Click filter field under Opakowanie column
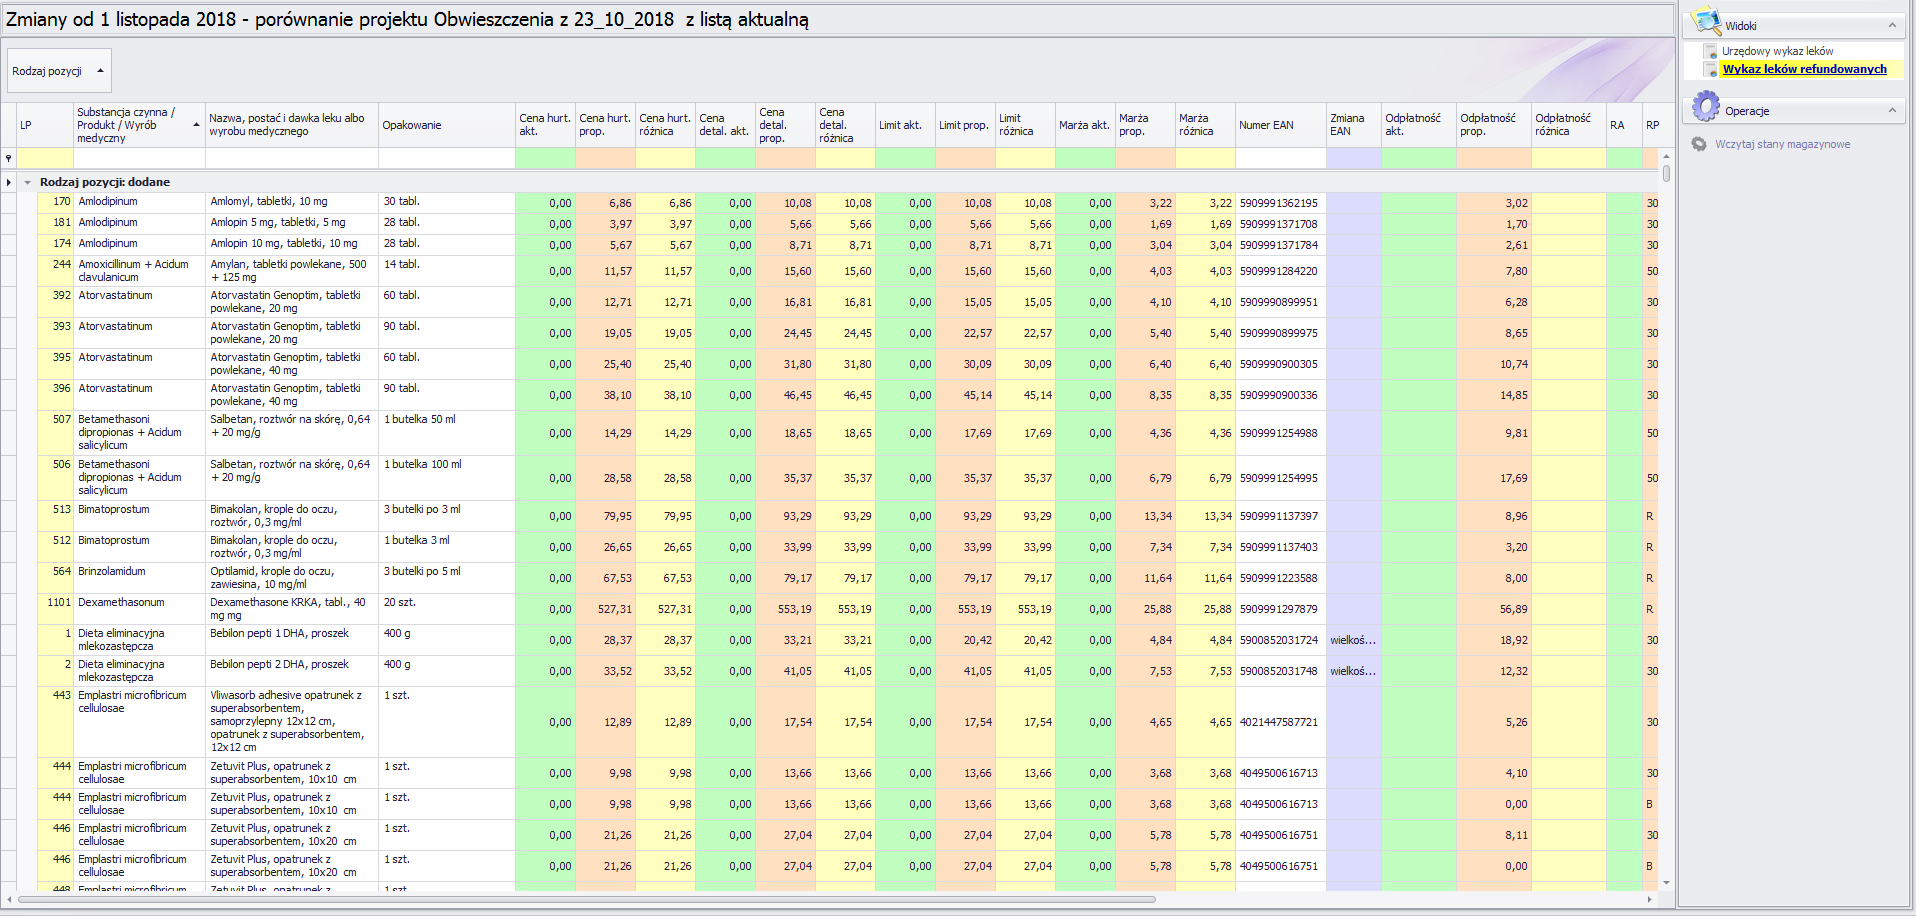1916x916 pixels. (x=446, y=158)
